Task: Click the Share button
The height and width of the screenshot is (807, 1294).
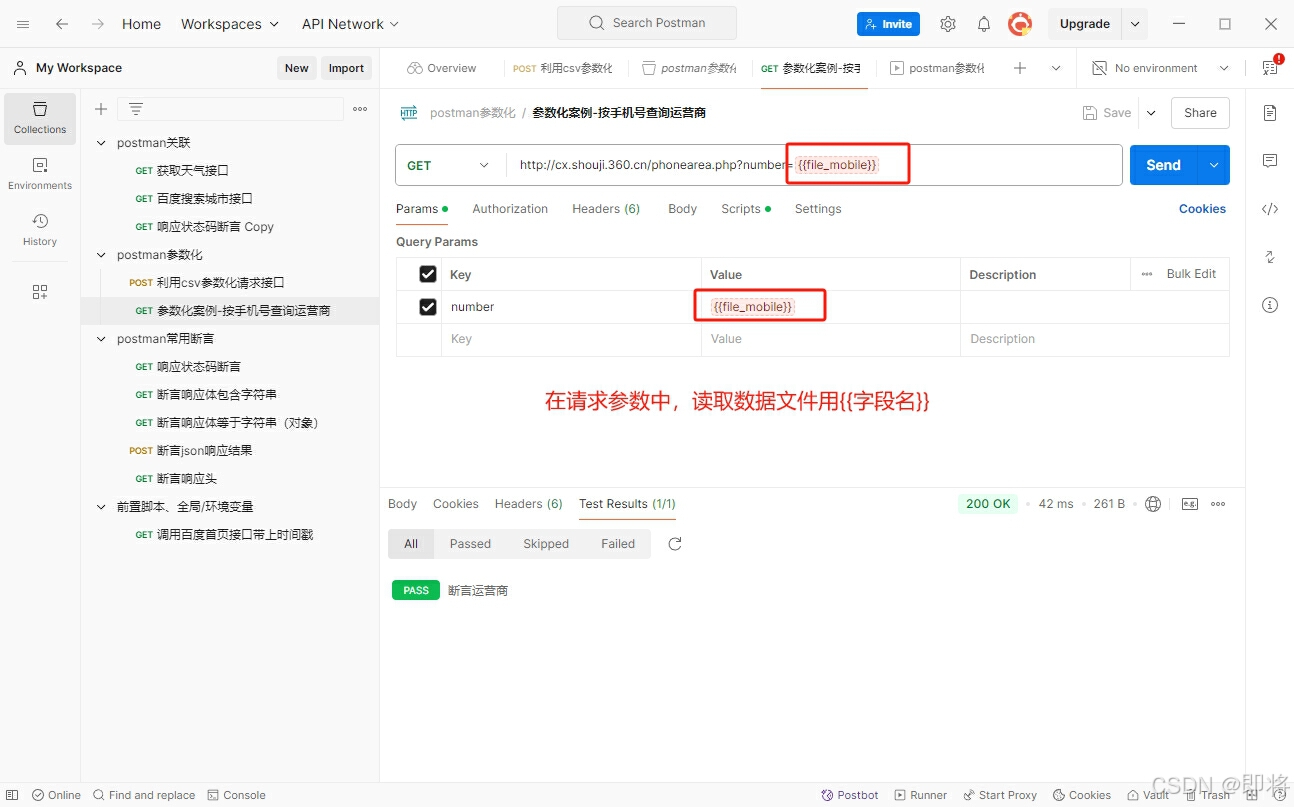Action: pos(1200,113)
